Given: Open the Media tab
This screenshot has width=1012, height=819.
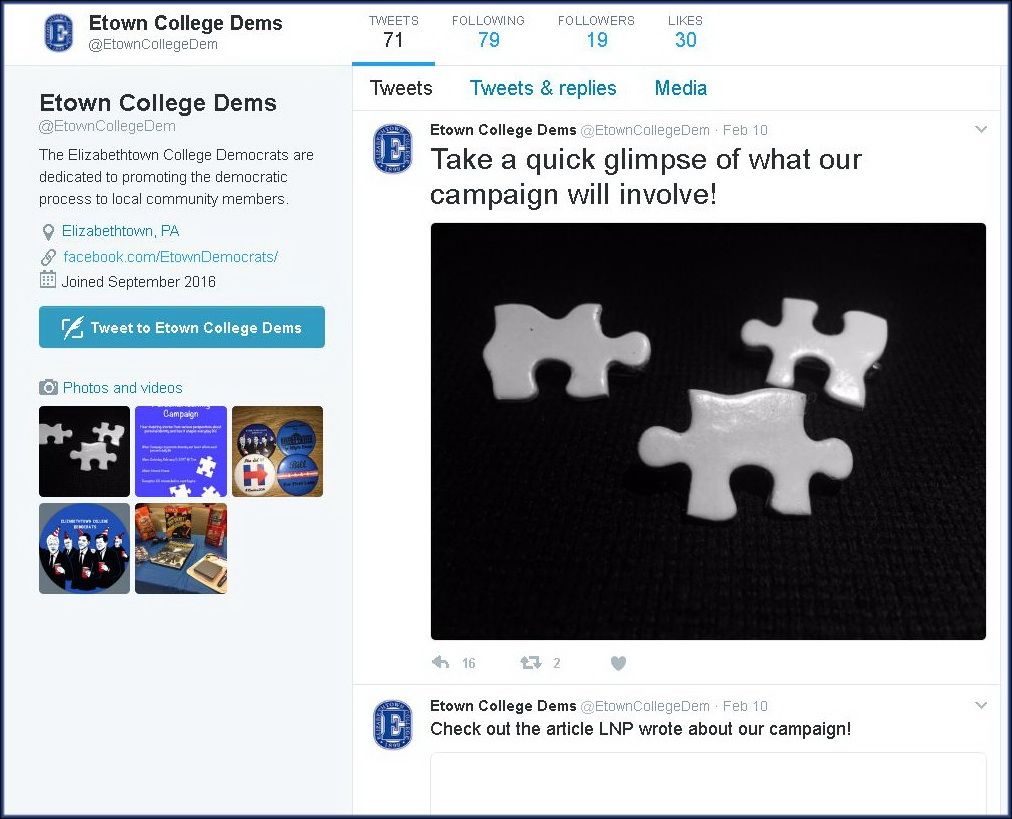Looking at the screenshot, I should click(680, 88).
